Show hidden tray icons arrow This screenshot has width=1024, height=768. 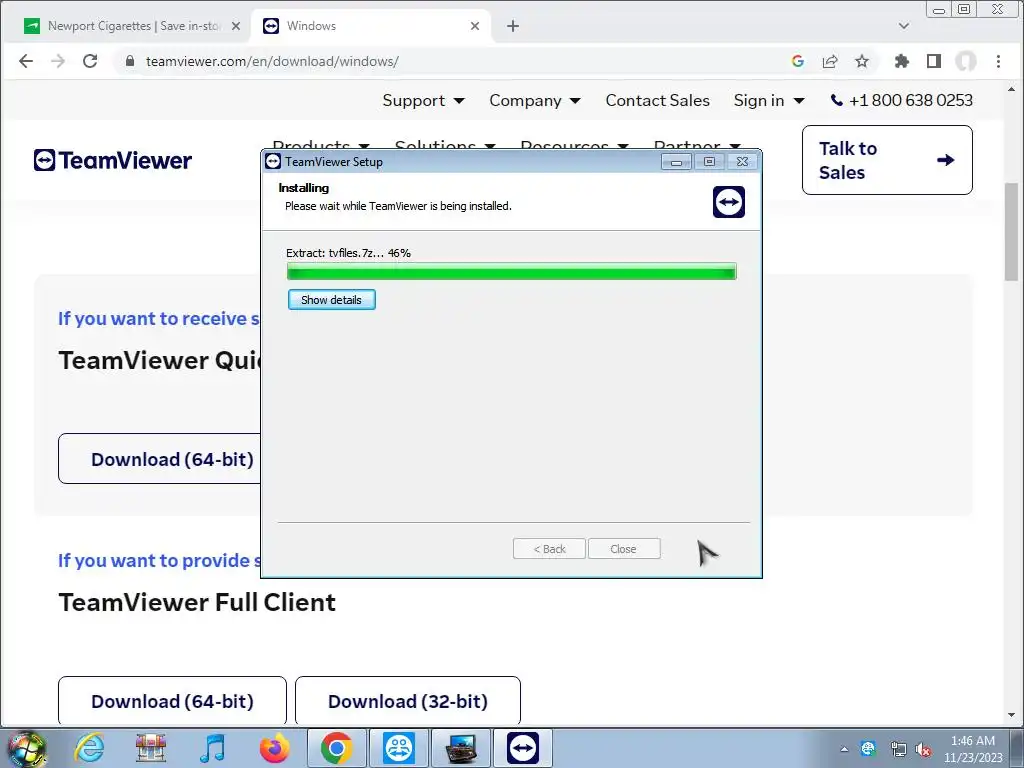844,749
